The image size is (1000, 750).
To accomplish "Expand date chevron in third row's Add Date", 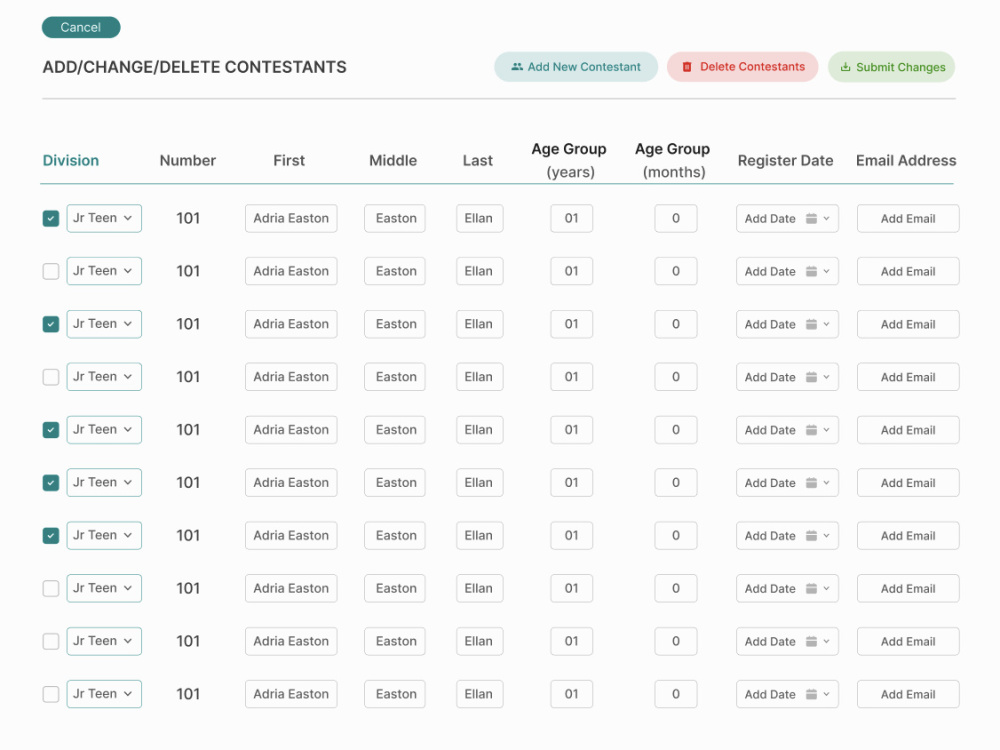I will tap(827, 324).
